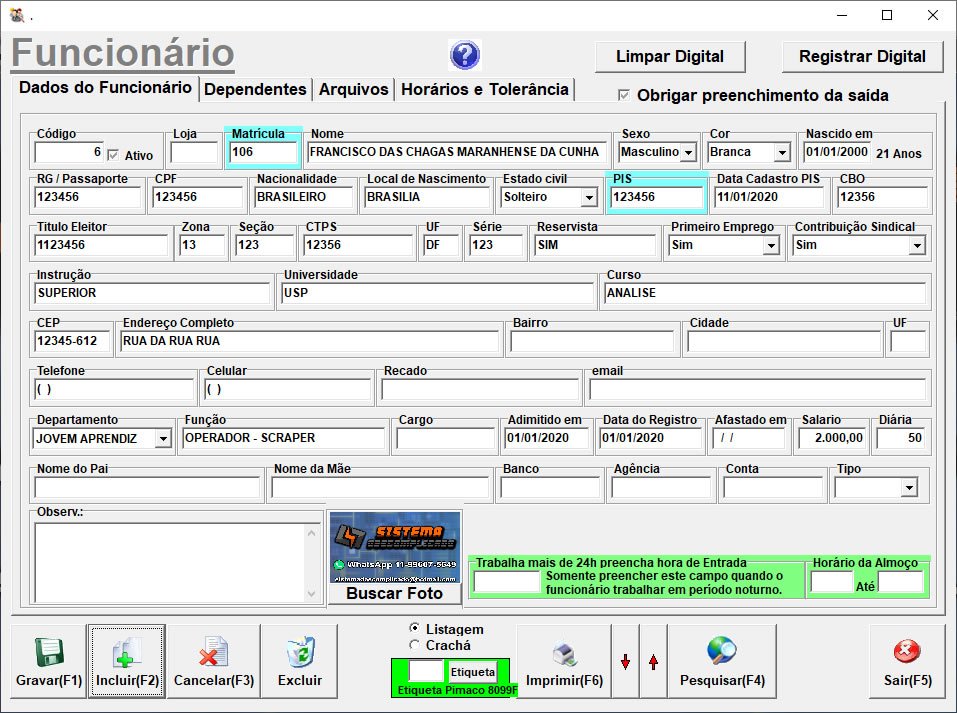
Task: Open the Cor dropdown
Action: click(x=782, y=152)
